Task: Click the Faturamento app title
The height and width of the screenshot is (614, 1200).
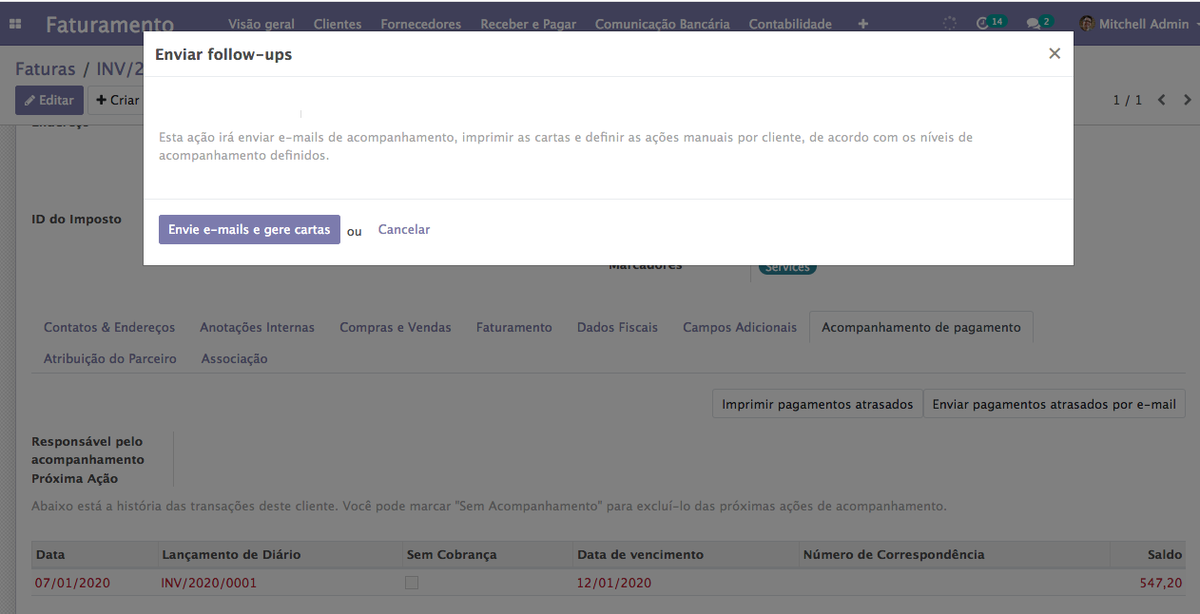Action: (x=110, y=25)
